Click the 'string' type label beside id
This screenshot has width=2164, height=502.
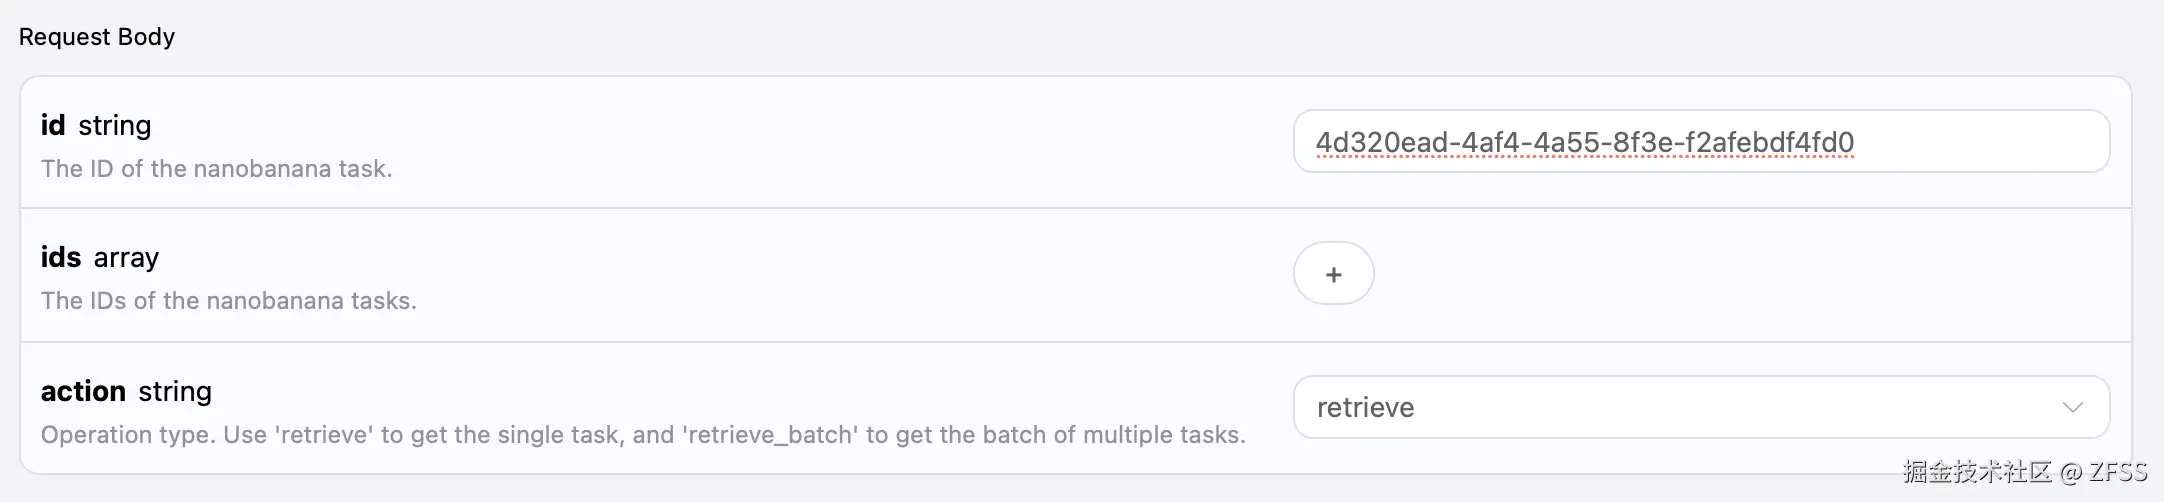(115, 125)
